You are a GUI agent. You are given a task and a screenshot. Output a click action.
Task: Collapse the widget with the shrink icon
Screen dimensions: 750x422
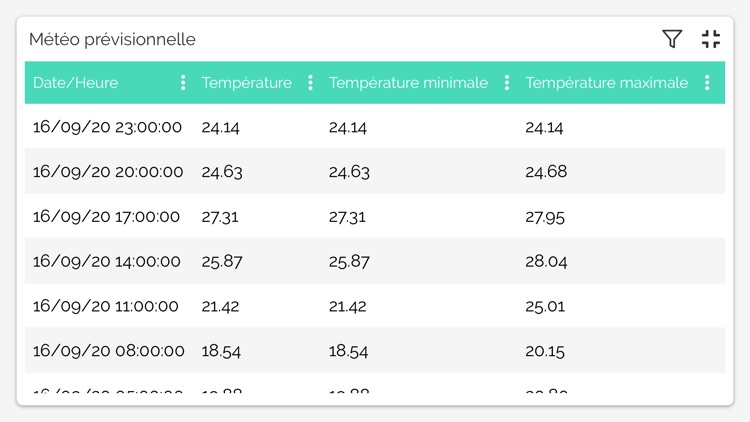click(711, 39)
